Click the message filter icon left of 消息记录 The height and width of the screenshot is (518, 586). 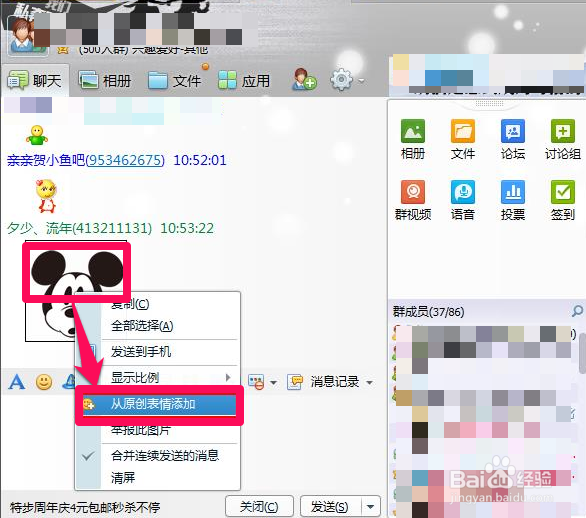point(256,382)
